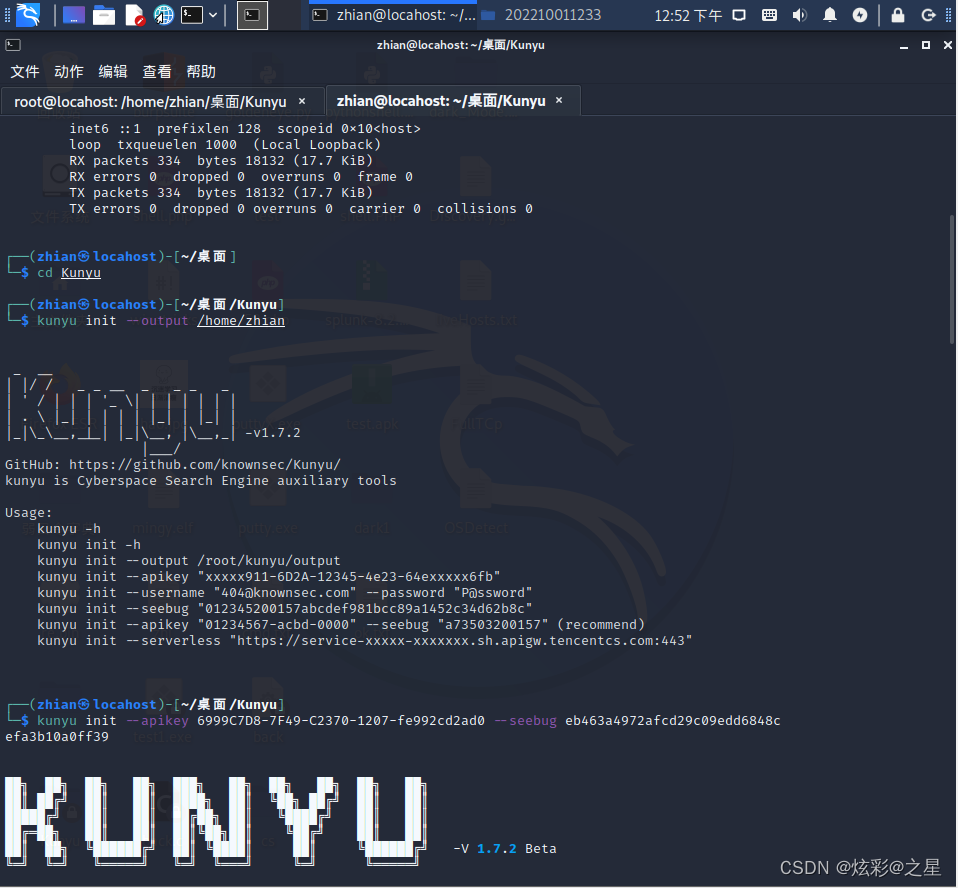Select the highlighted workspace terminal icon

pos(252,15)
